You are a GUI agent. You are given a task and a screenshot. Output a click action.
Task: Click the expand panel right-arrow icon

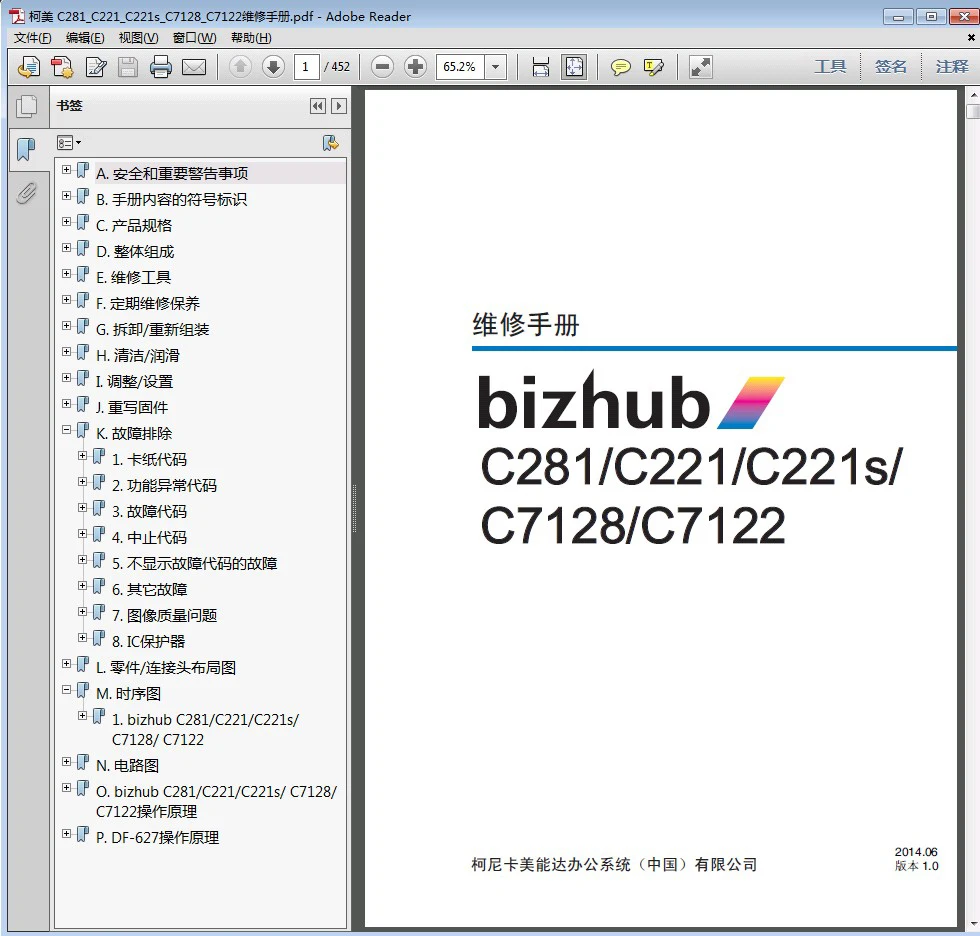[339, 106]
